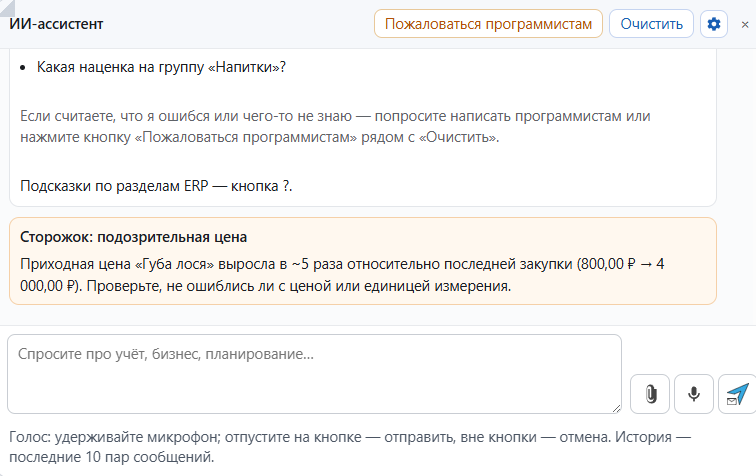Activate the microphone voice input button

[x=694, y=394]
